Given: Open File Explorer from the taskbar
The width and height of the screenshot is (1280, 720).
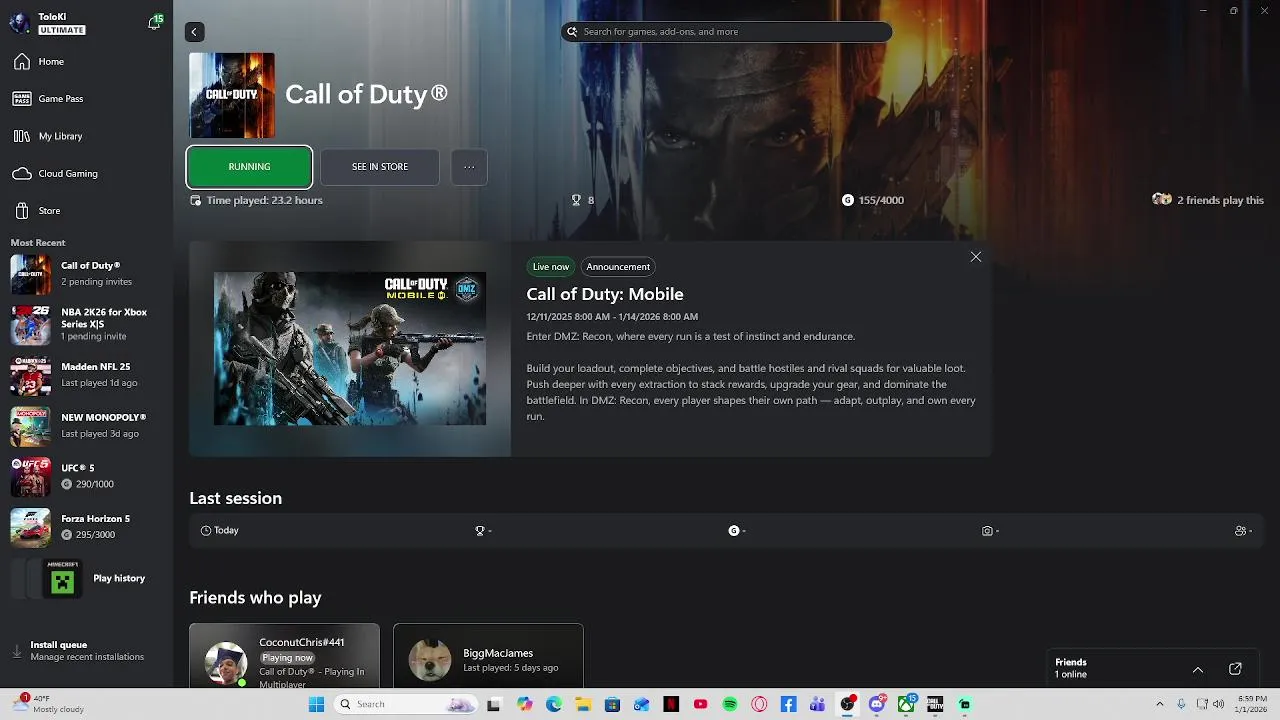Looking at the screenshot, I should pos(583,704).
